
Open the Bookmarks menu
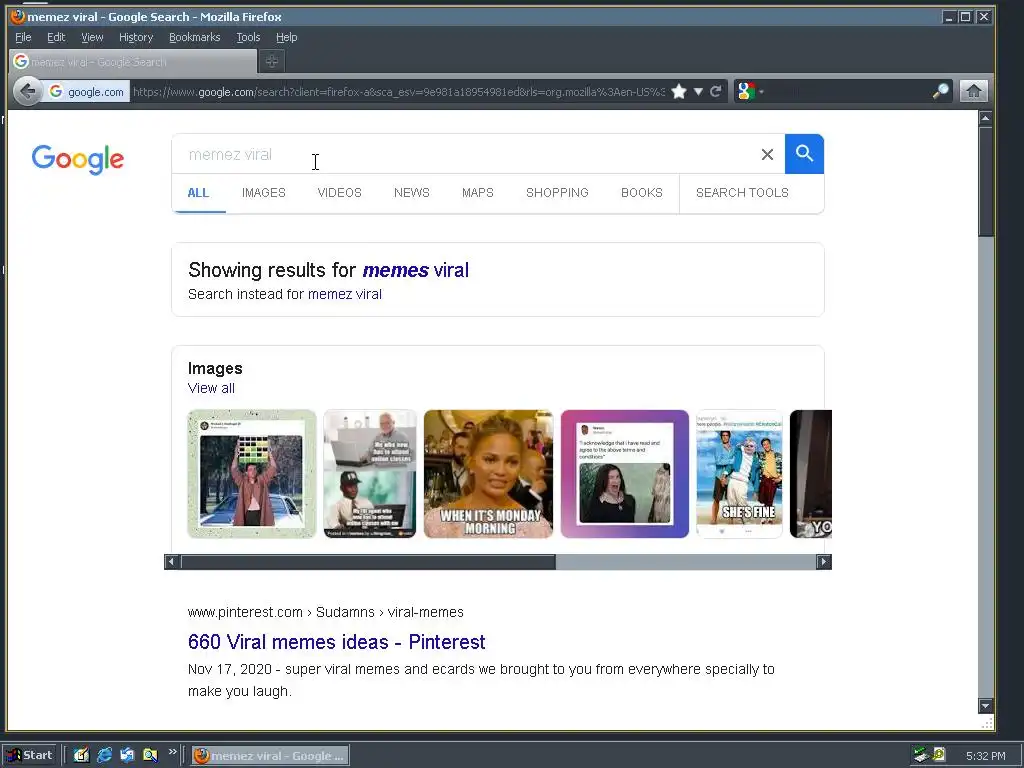[195, 37]
